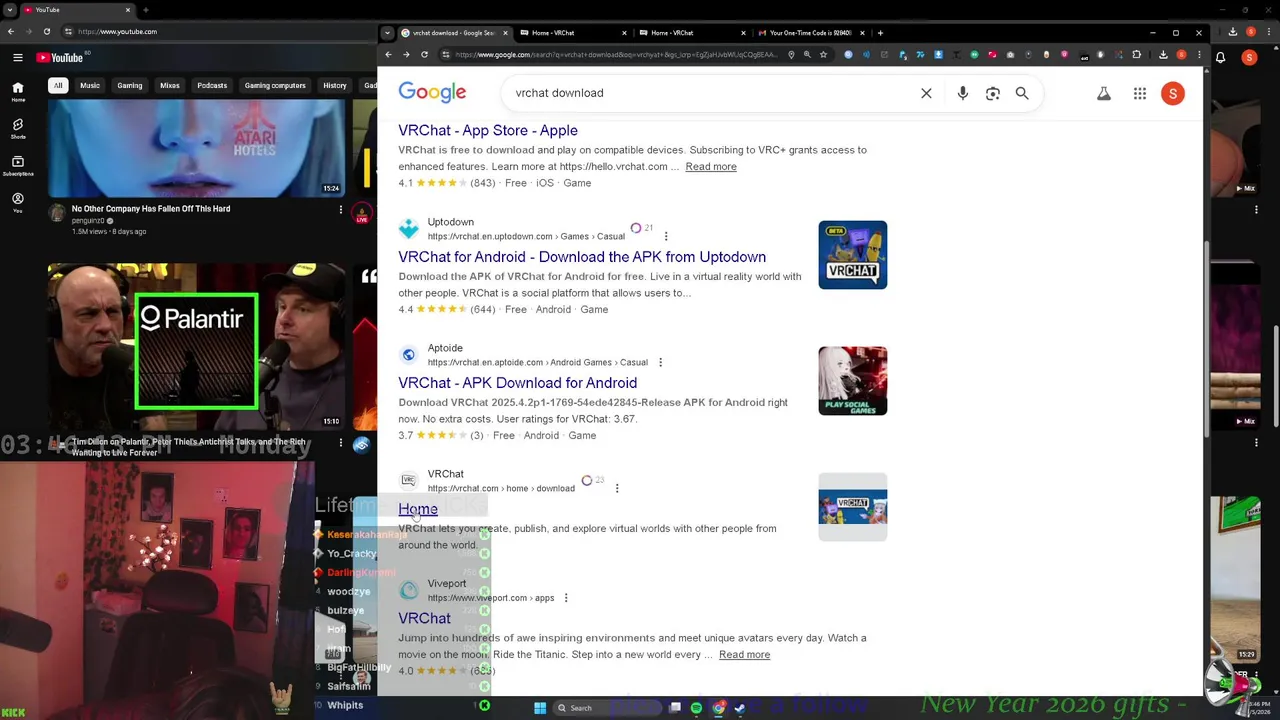Expand Read more on App Store snippet
Image resolution: width=1280 pixels, height=720 pixels.
[x=711, y=166]
